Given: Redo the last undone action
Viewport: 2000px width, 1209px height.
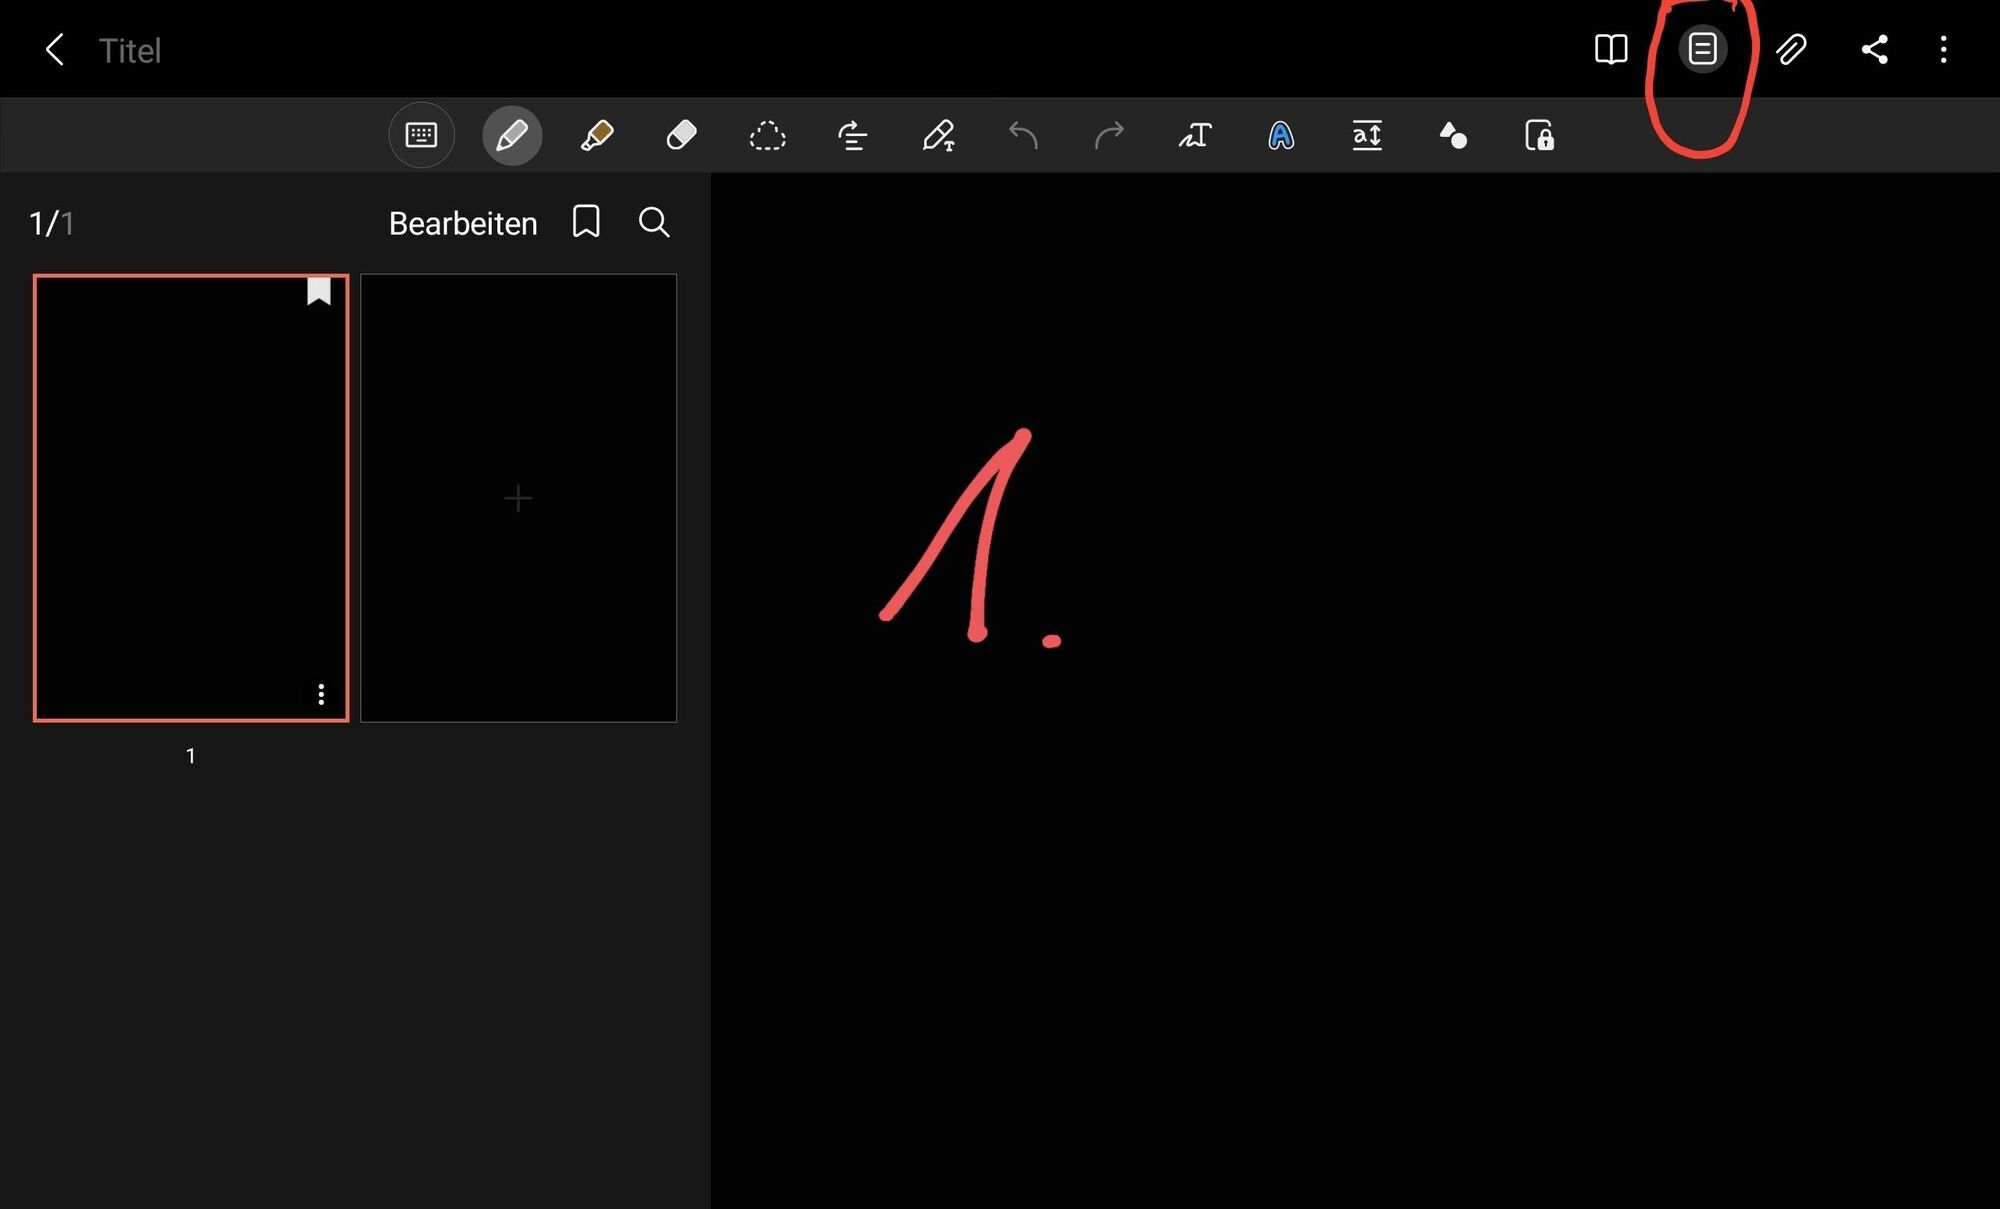Looking at the screenshot, I should [x=1109, y=135].
